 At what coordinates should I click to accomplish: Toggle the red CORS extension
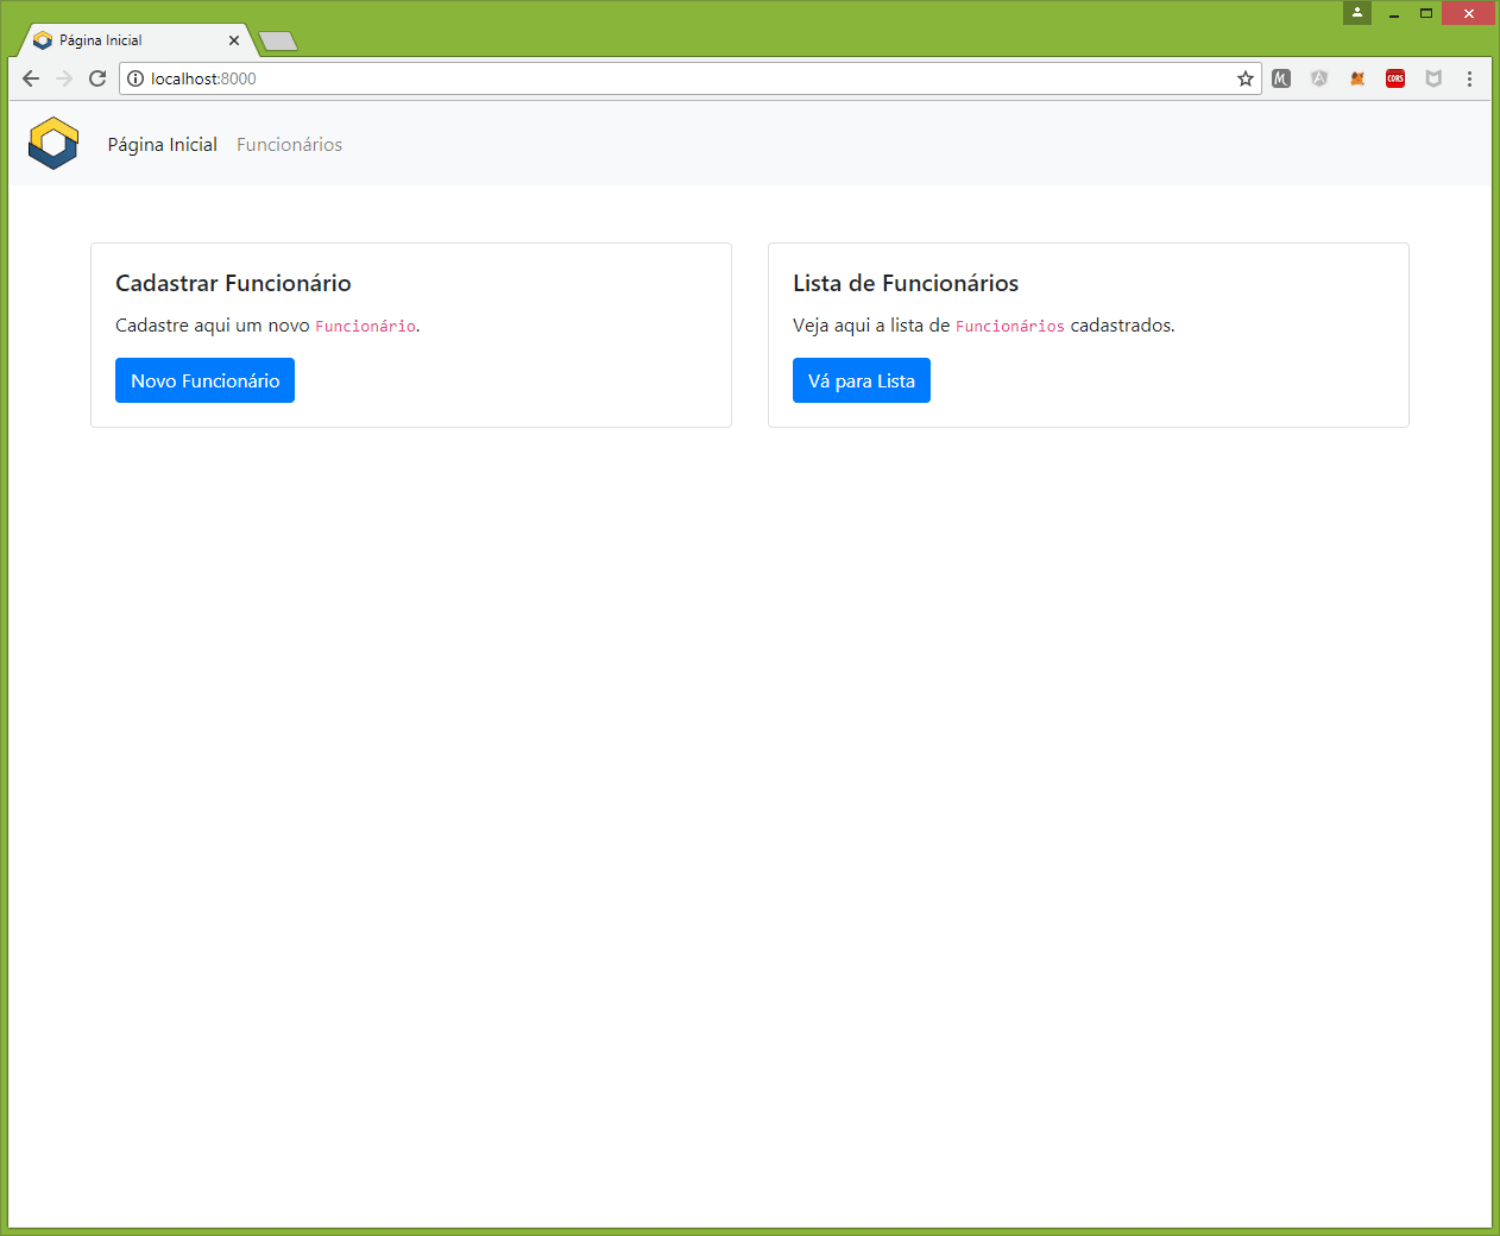(1395, 79)
